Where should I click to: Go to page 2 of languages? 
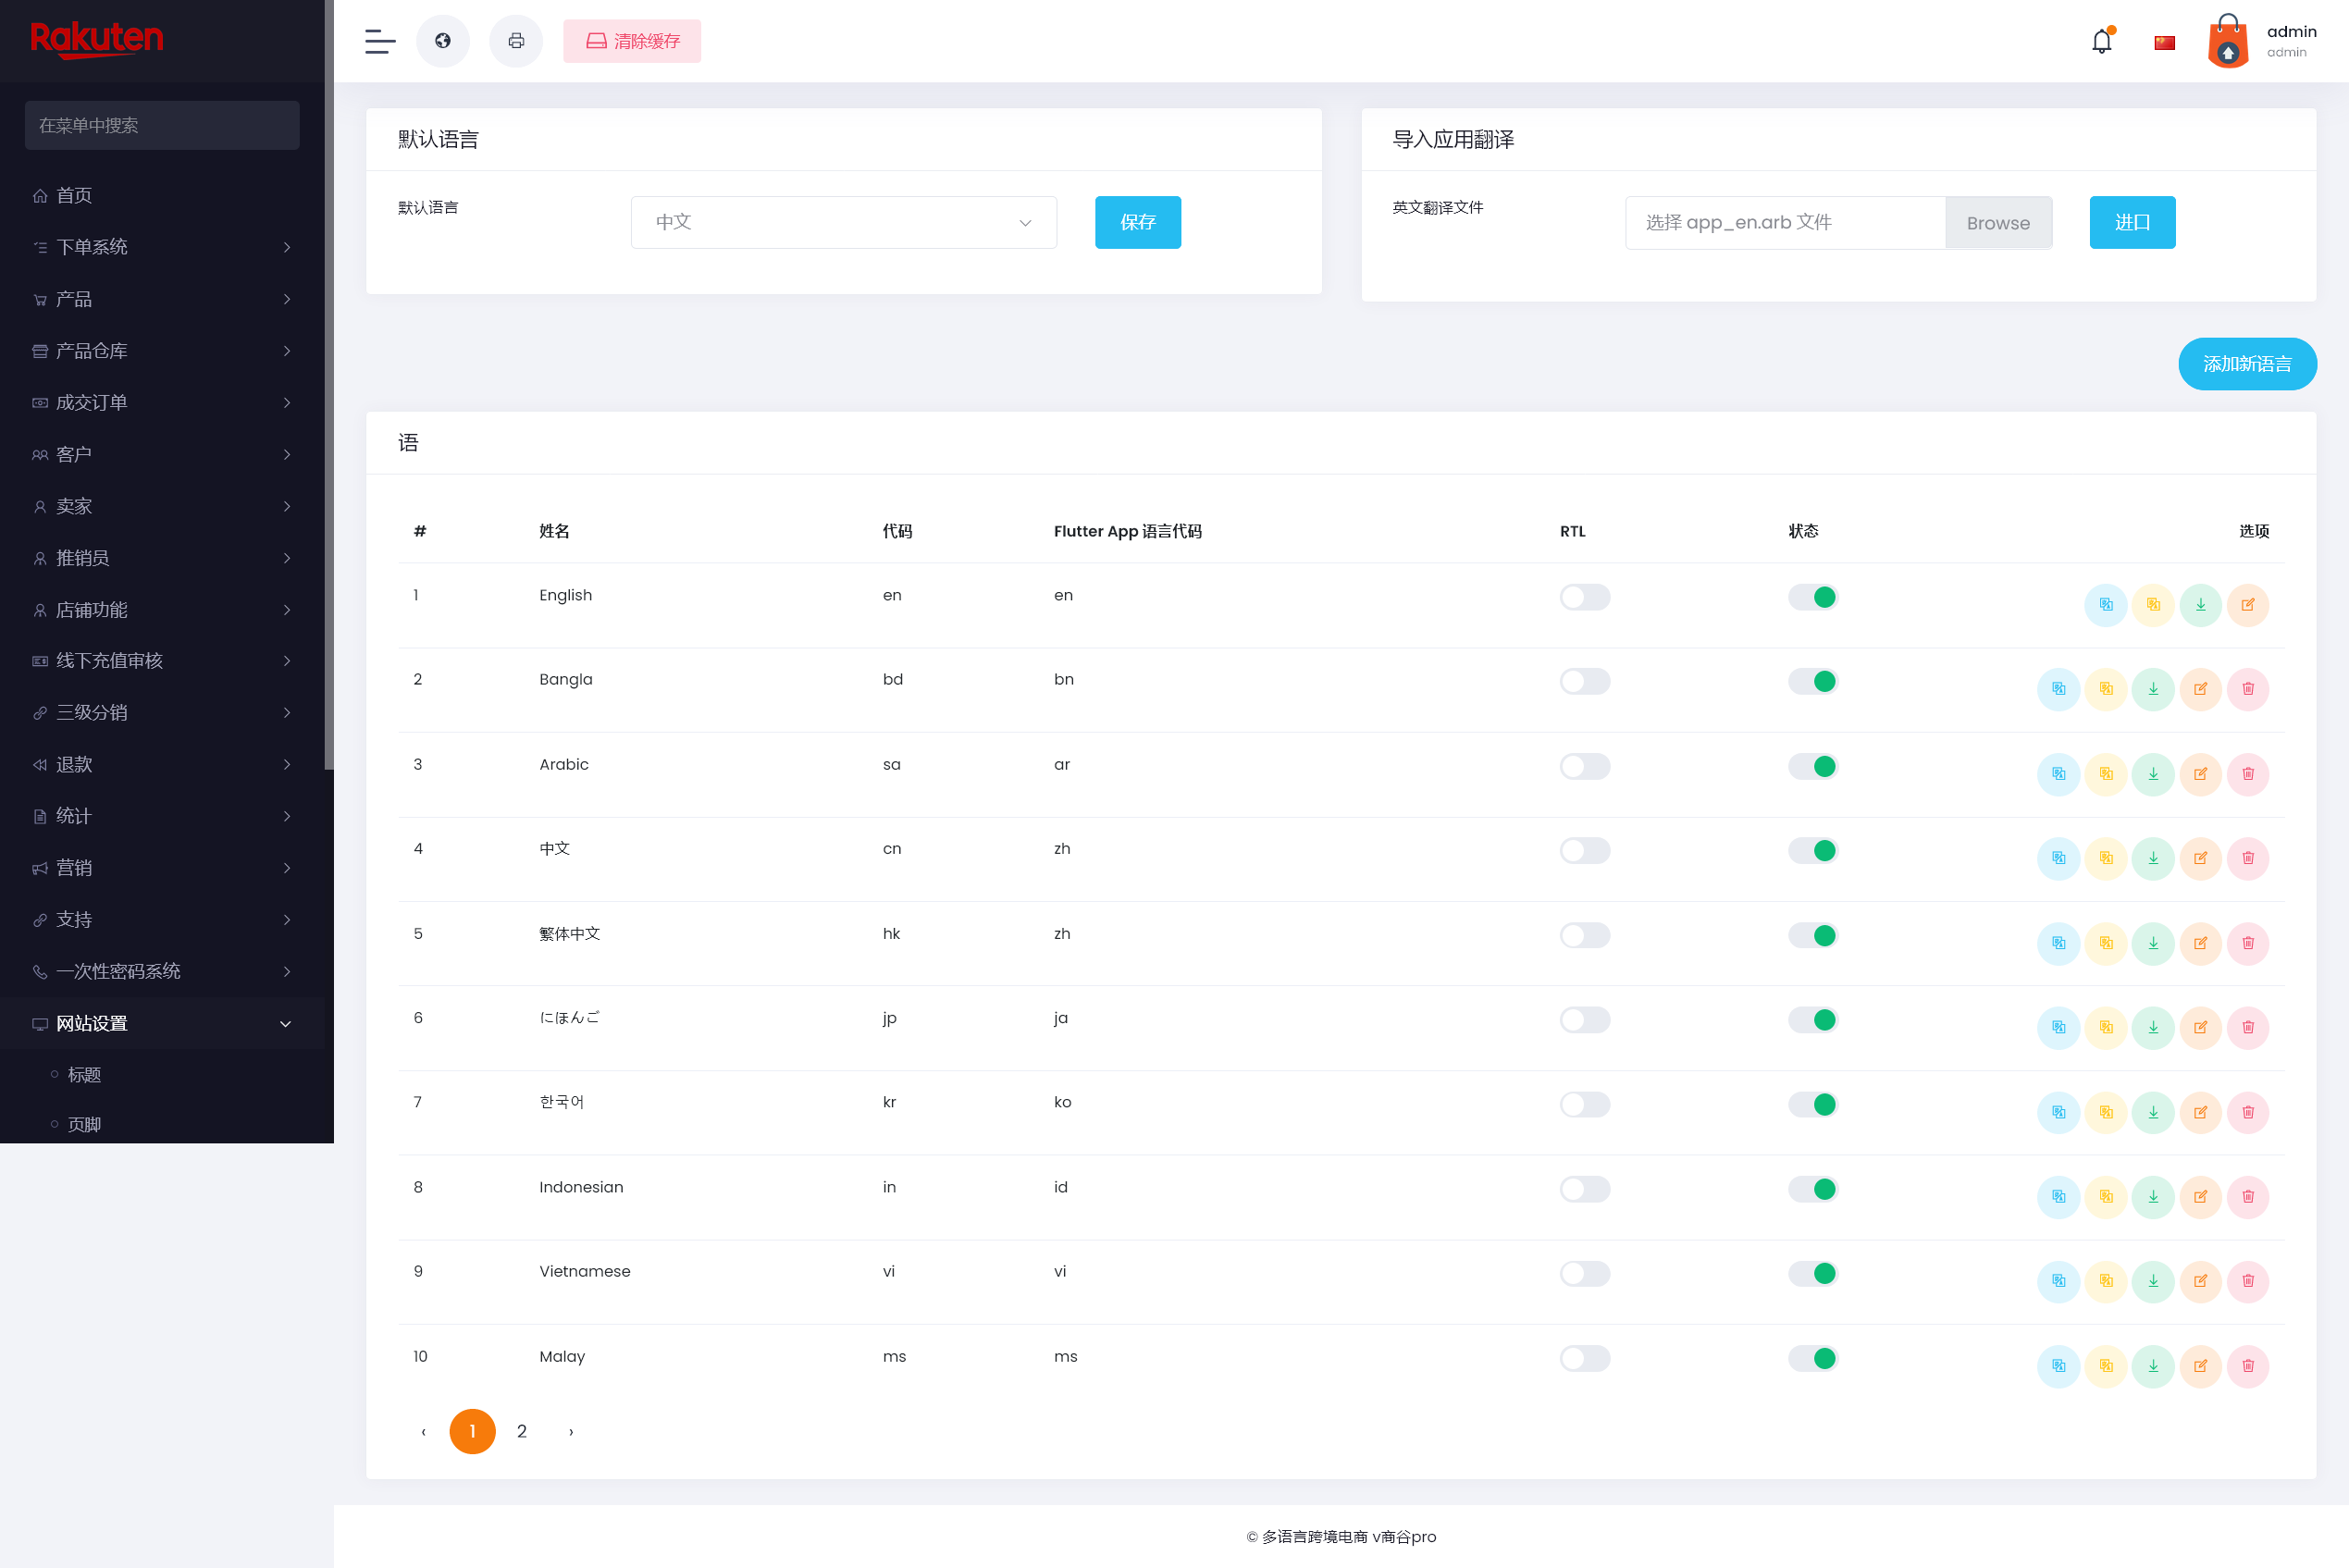[521, 1432]
